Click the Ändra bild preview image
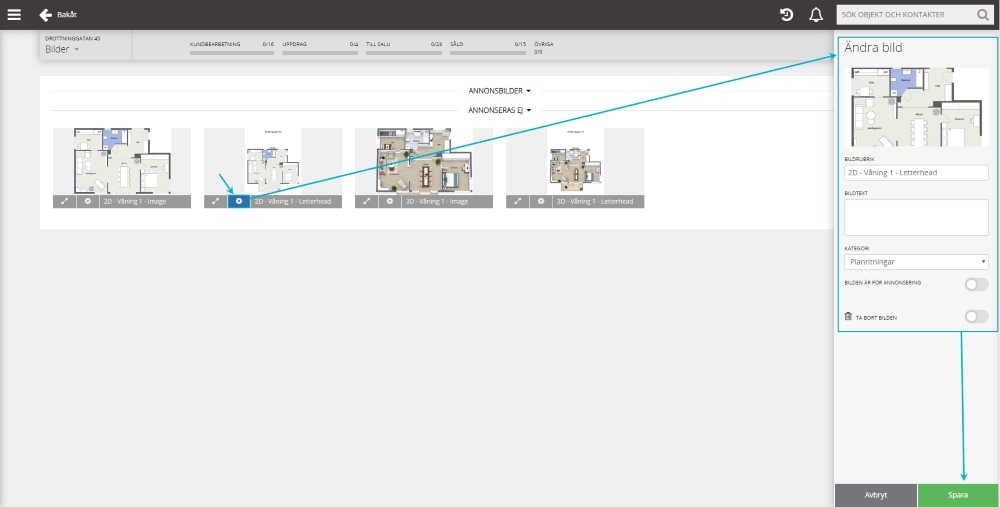The width and height of the screenshot is (1000, 507). [916, 107]
